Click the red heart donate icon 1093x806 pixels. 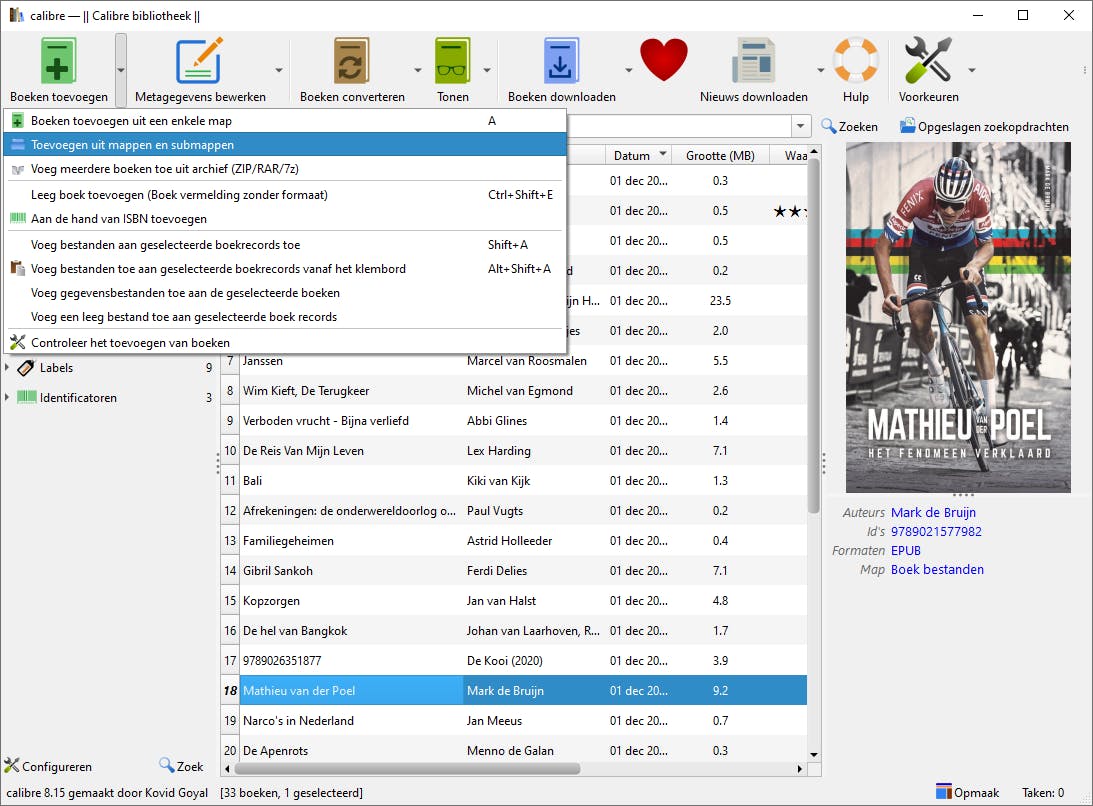pos(664,60)
